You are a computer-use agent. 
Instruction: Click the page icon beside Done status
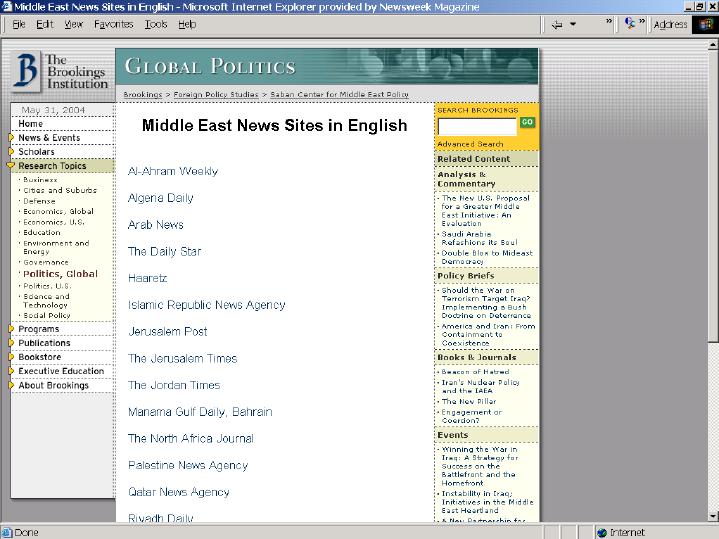pos(6,533)
